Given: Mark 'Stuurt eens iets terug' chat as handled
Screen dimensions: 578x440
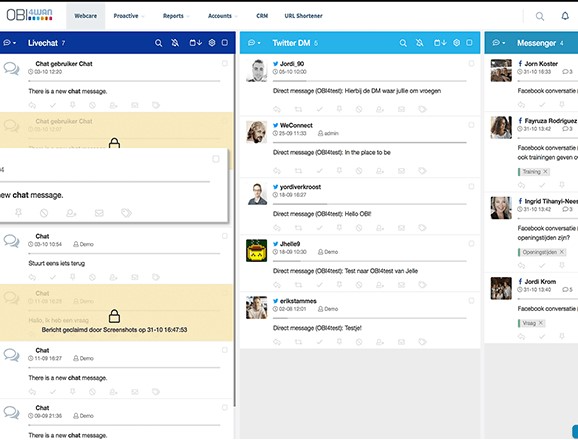Looking at the screenshot, I should (x=53, y=277).
